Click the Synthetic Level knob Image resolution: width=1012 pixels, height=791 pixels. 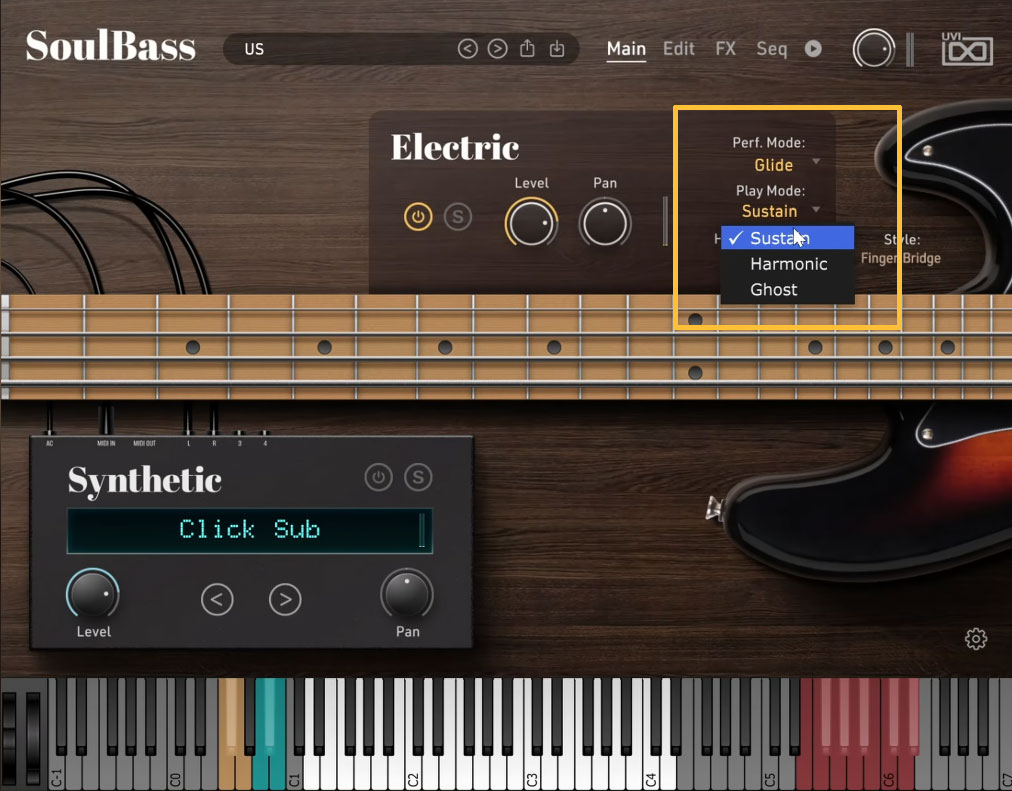(x=93, y=594)
